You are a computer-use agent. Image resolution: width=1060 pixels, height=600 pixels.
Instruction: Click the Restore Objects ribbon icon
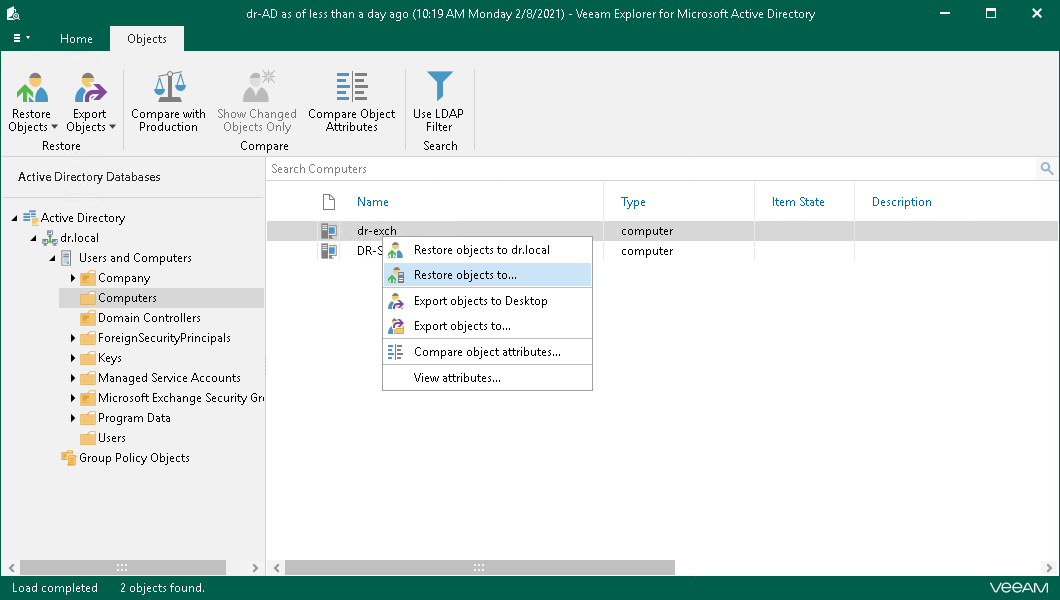32,87
